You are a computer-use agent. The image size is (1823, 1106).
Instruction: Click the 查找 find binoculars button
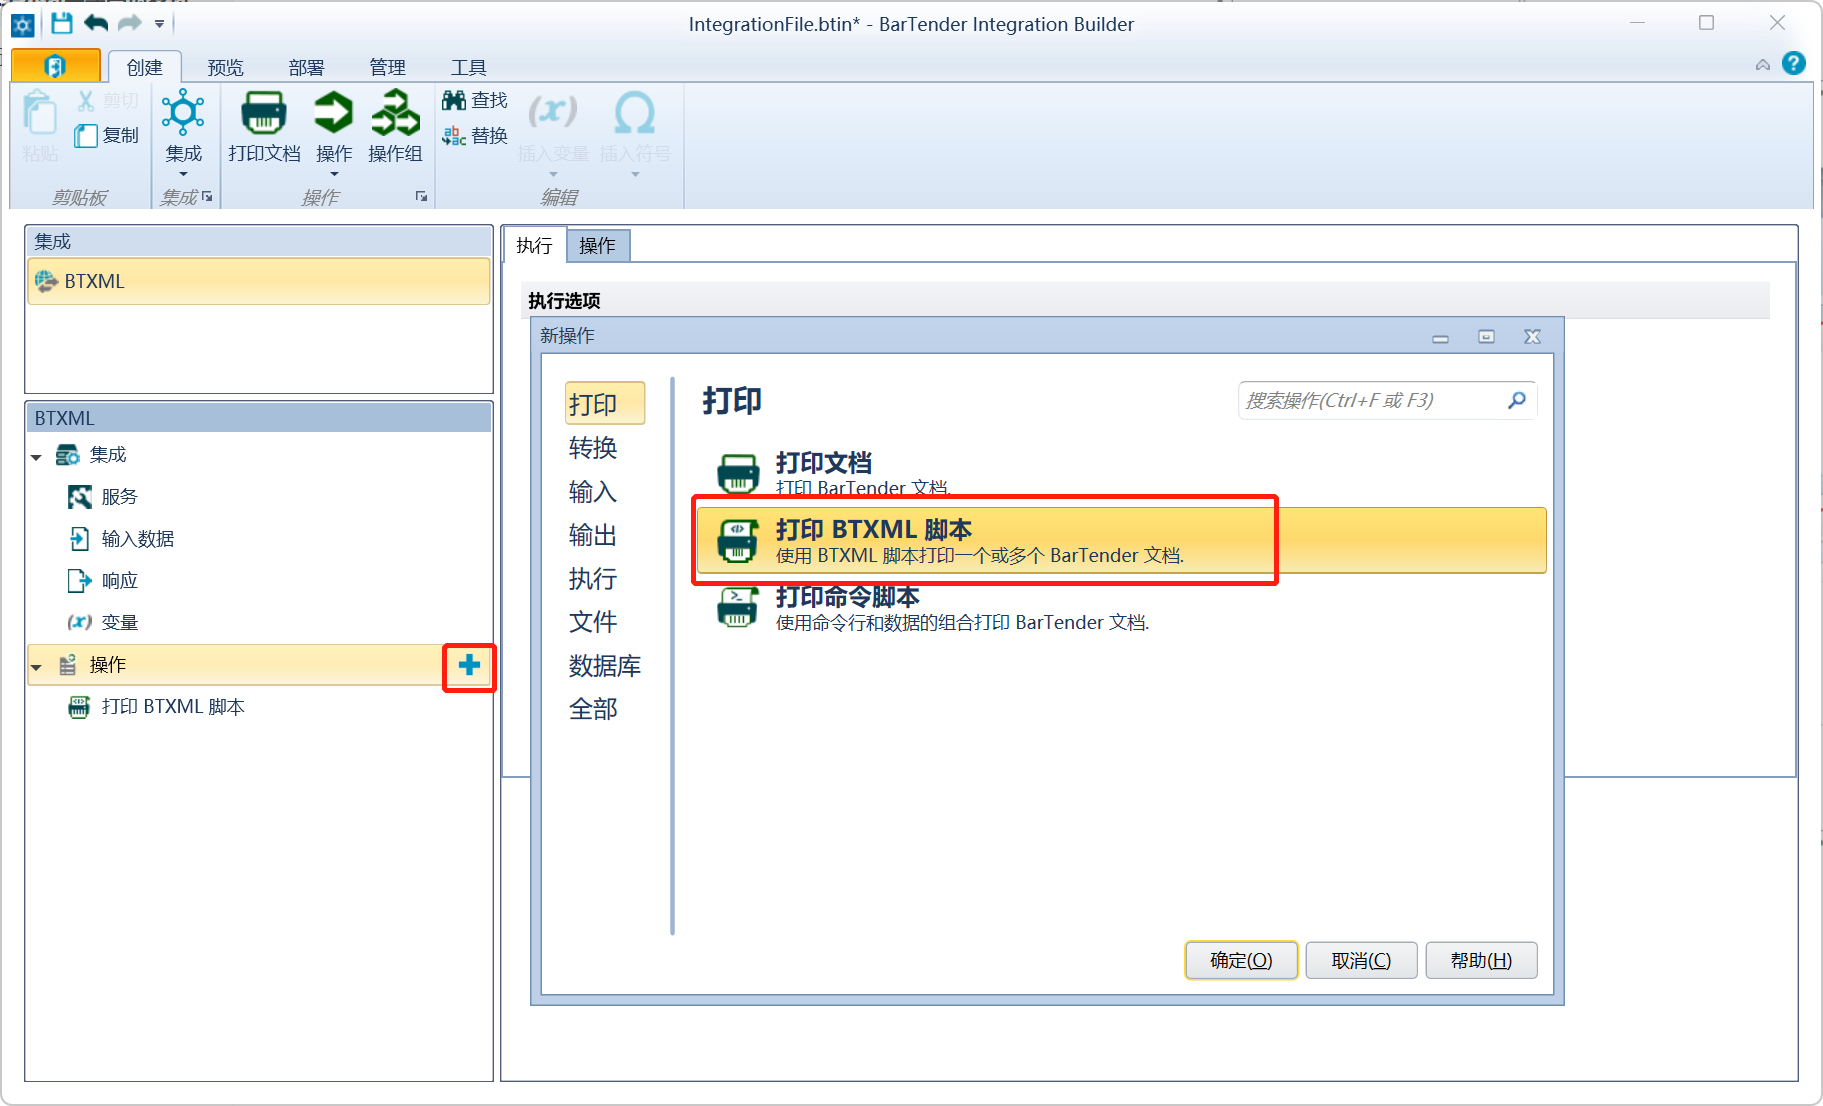point(475,100)
